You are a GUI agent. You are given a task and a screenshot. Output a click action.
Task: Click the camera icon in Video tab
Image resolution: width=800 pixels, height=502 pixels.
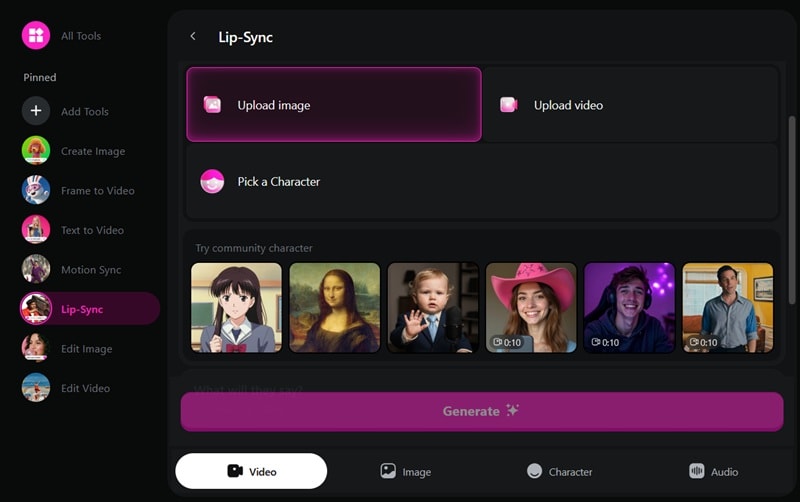click(x=235, y=471)
